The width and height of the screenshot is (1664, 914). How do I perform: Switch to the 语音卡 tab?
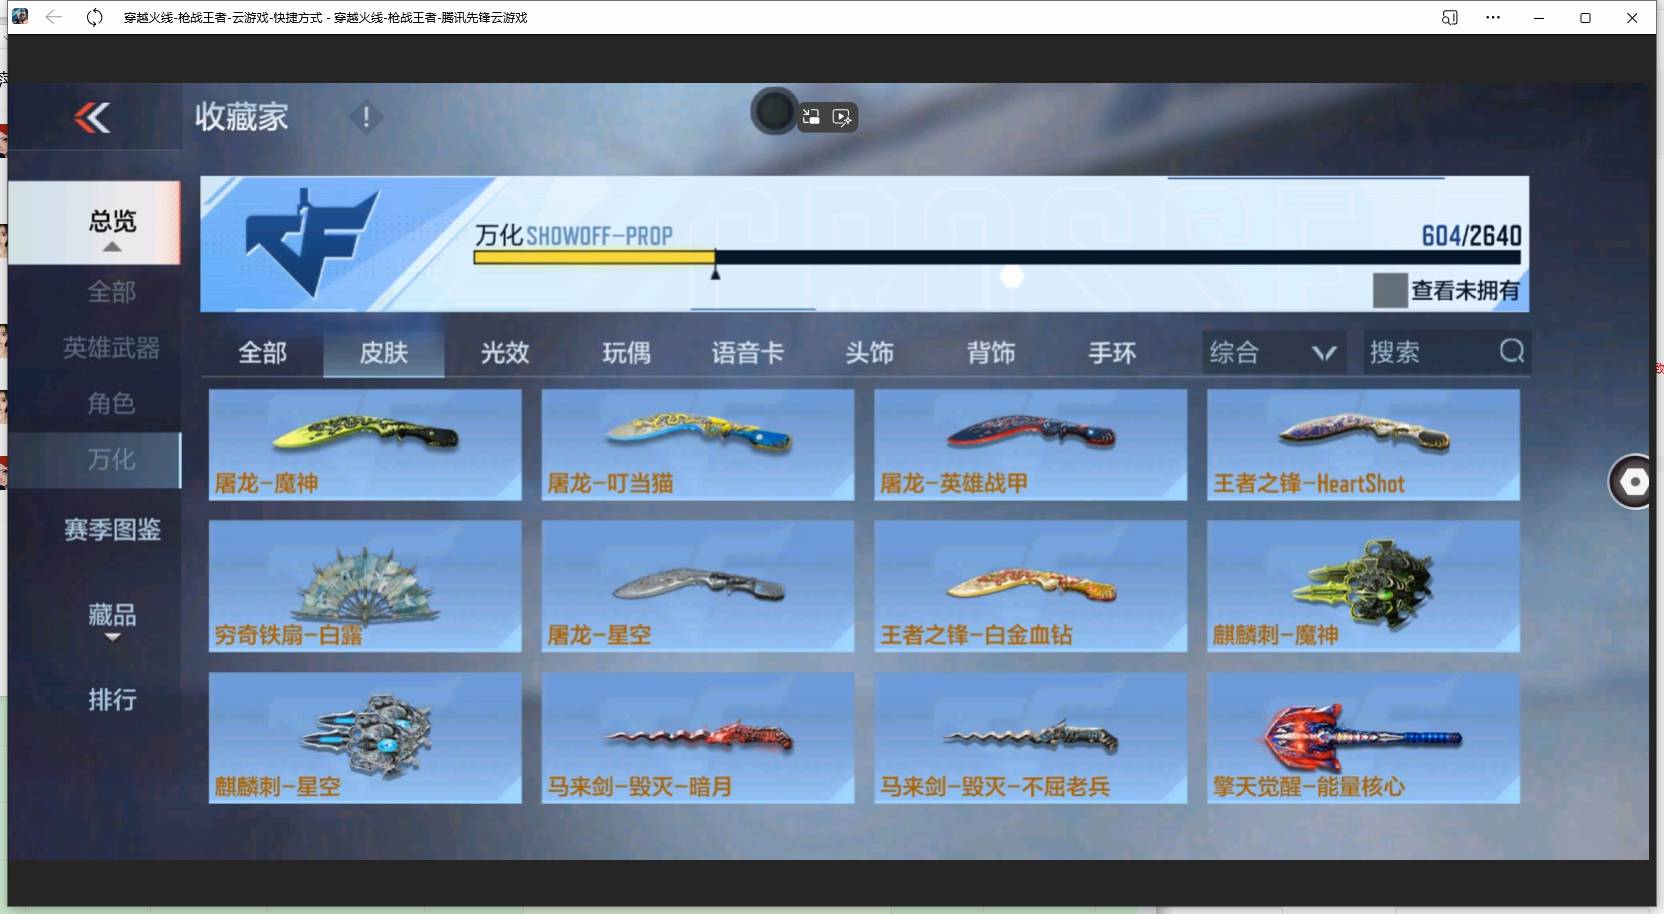tap(748, 353)
